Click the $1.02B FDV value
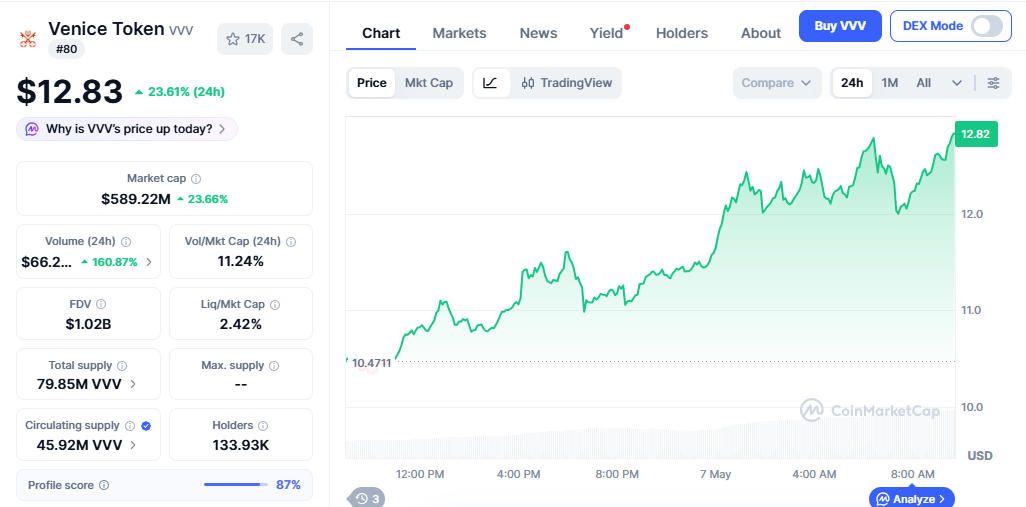The height and width of the screenshot is (507, 1026). pyautogui.click(x=88, y=324)
